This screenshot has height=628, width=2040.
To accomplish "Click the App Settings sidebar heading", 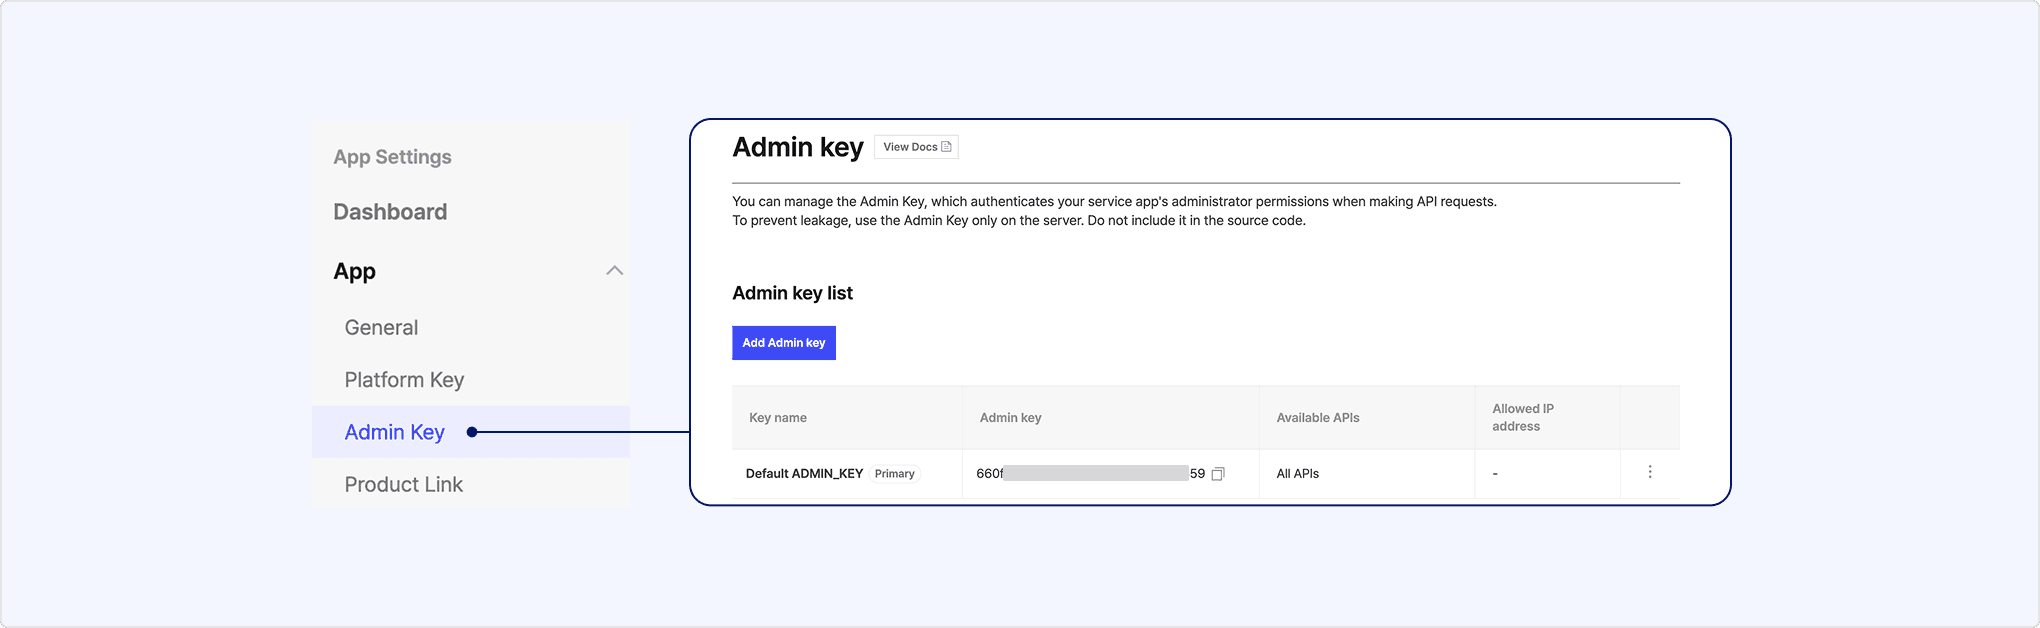I will (392, 157).
